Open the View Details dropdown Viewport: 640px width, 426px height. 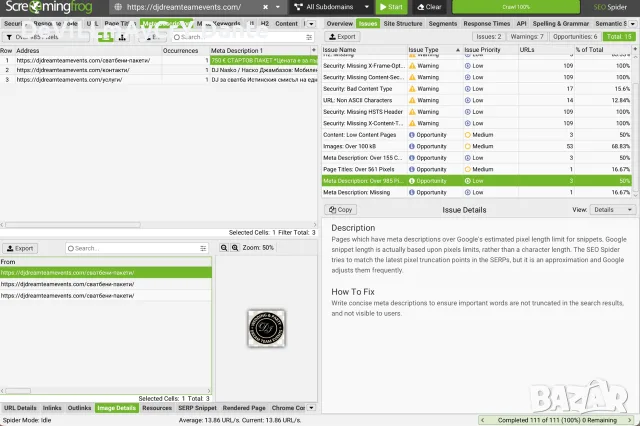click(x=612, y=210)
